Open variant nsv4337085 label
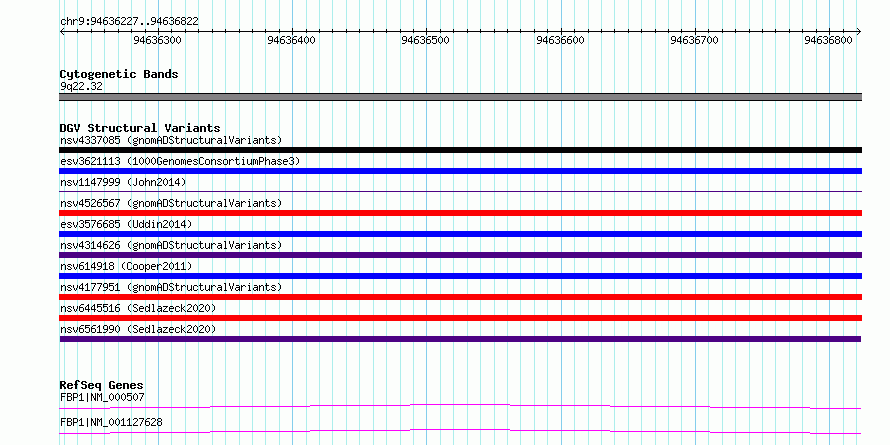 (171, 140)
